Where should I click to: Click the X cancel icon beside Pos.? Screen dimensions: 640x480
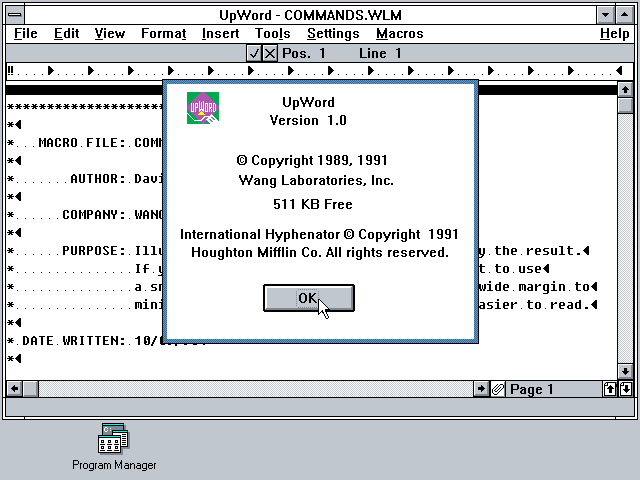click(x=270, y=53)
